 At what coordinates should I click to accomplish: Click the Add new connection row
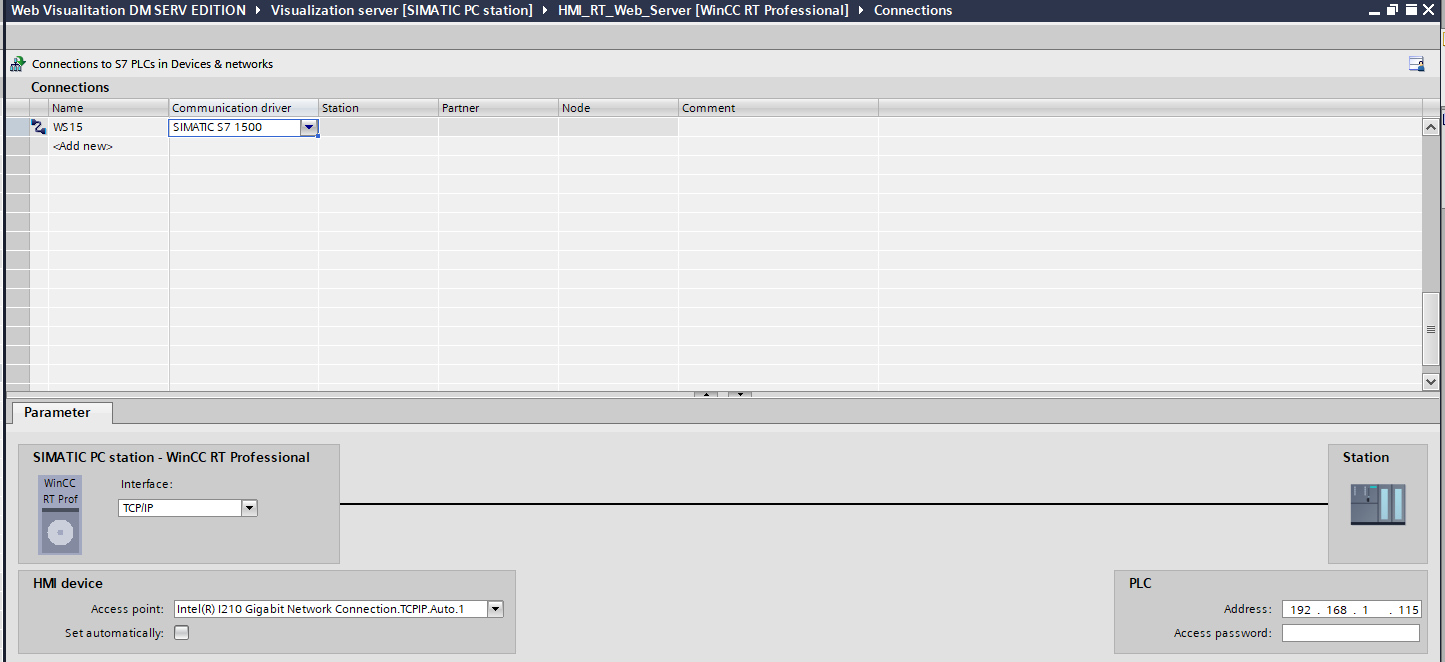click(x=82, y=146)
